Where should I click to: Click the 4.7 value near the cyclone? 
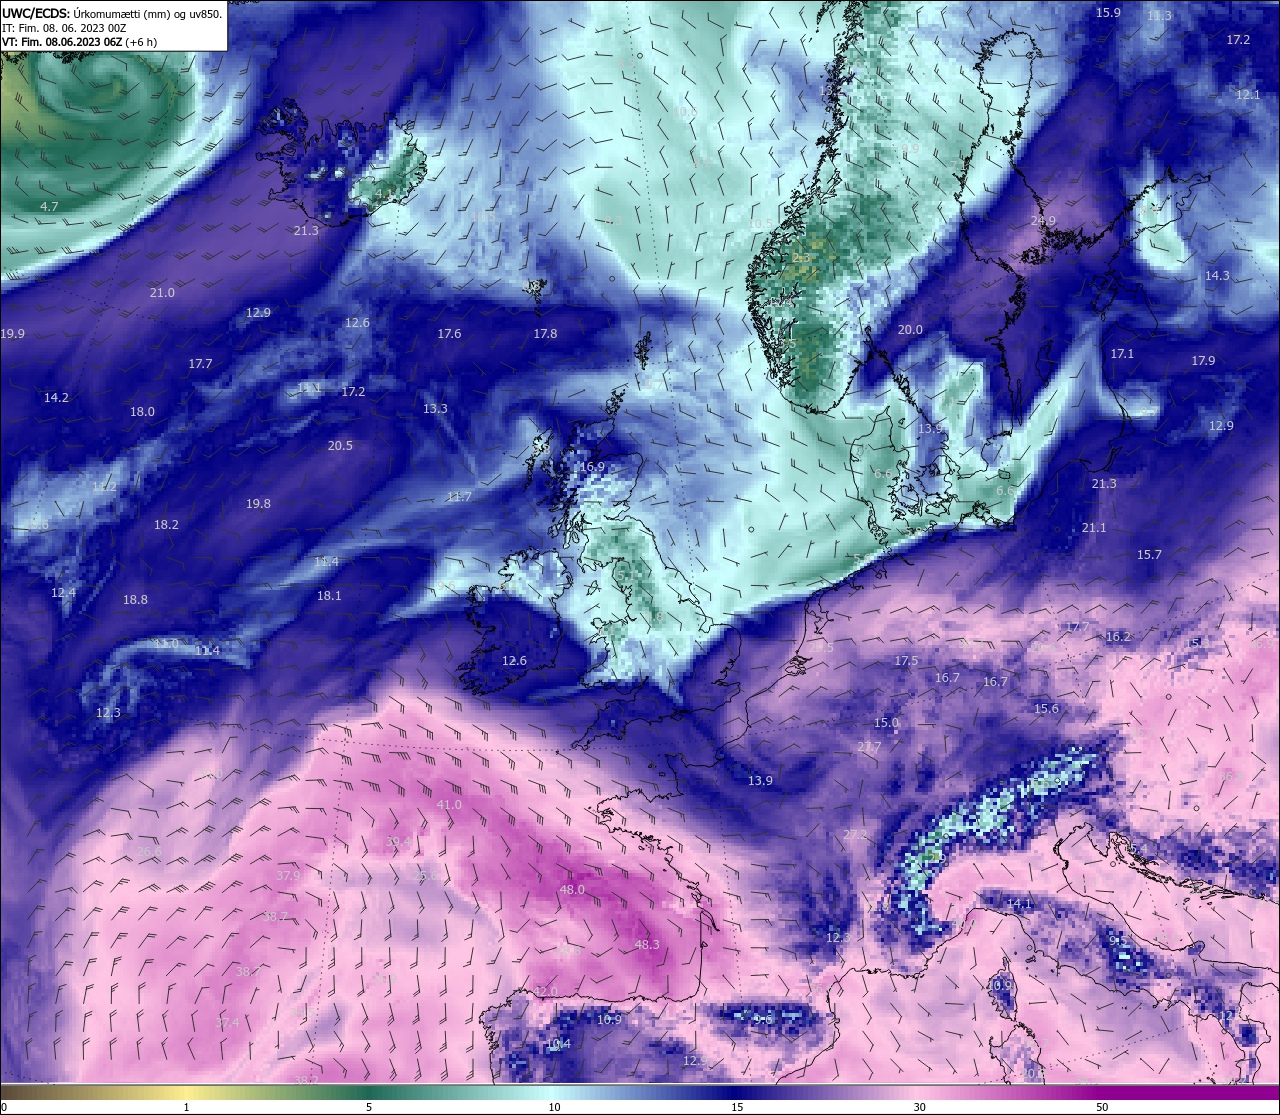[49, 207]
